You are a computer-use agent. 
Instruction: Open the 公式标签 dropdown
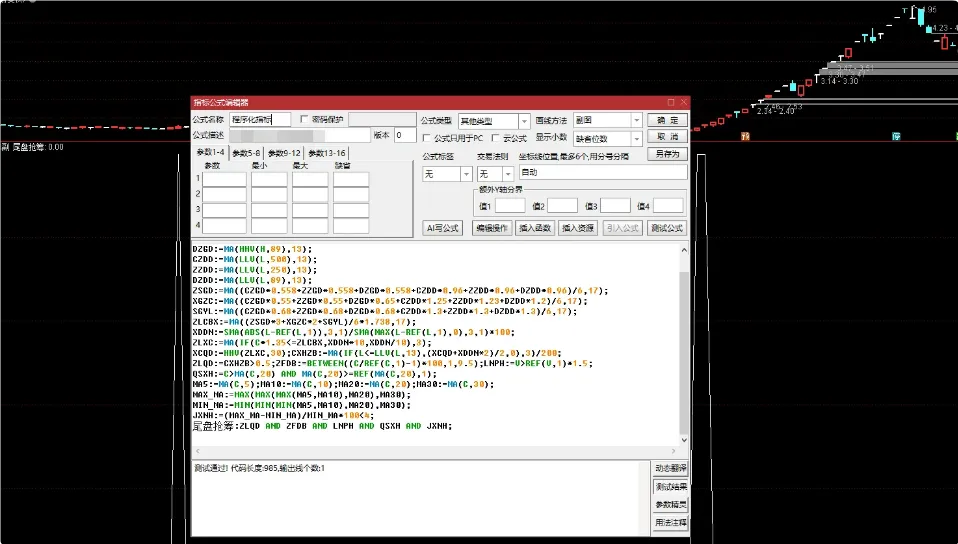(447, 174)
